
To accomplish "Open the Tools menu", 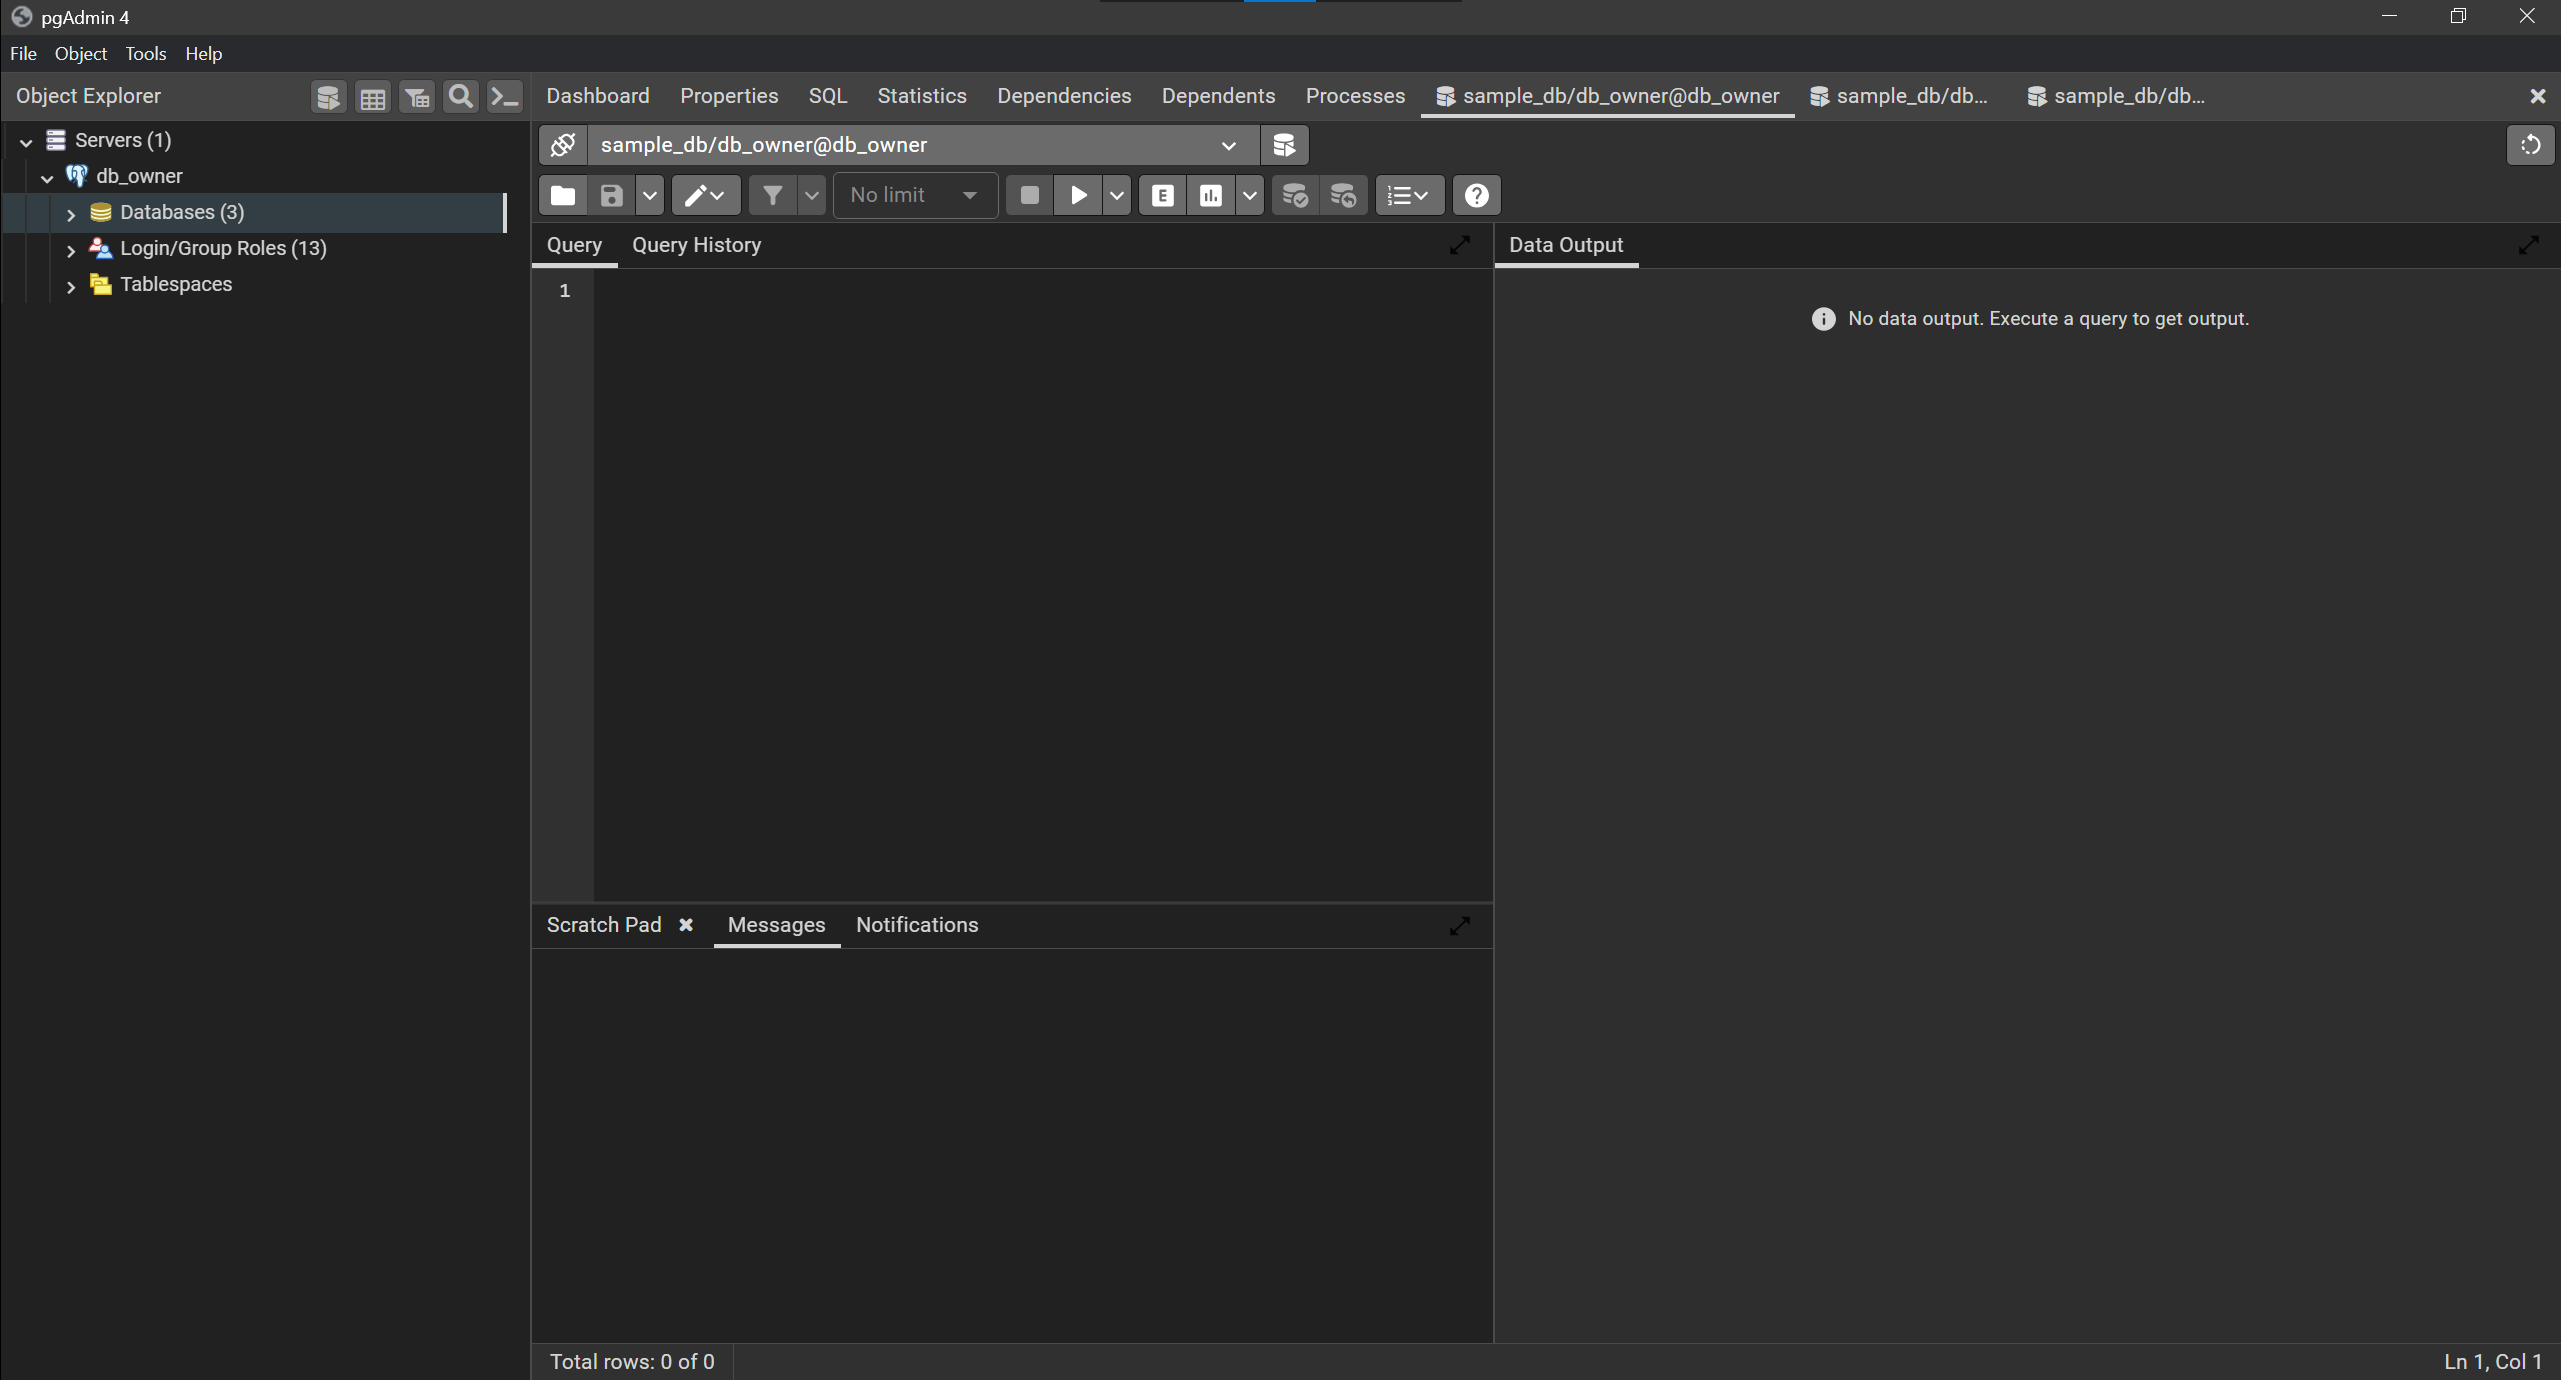I will (145, 53).
